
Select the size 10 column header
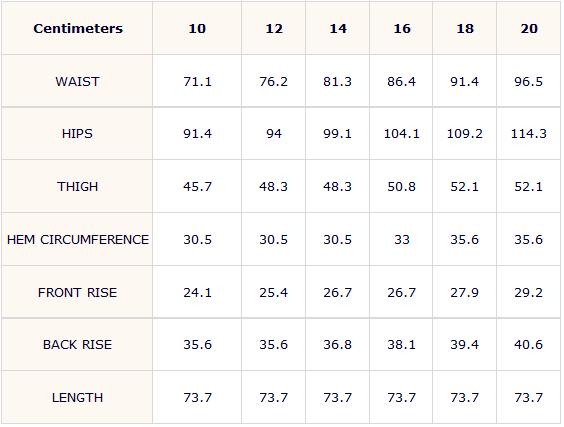click(197, 28)
